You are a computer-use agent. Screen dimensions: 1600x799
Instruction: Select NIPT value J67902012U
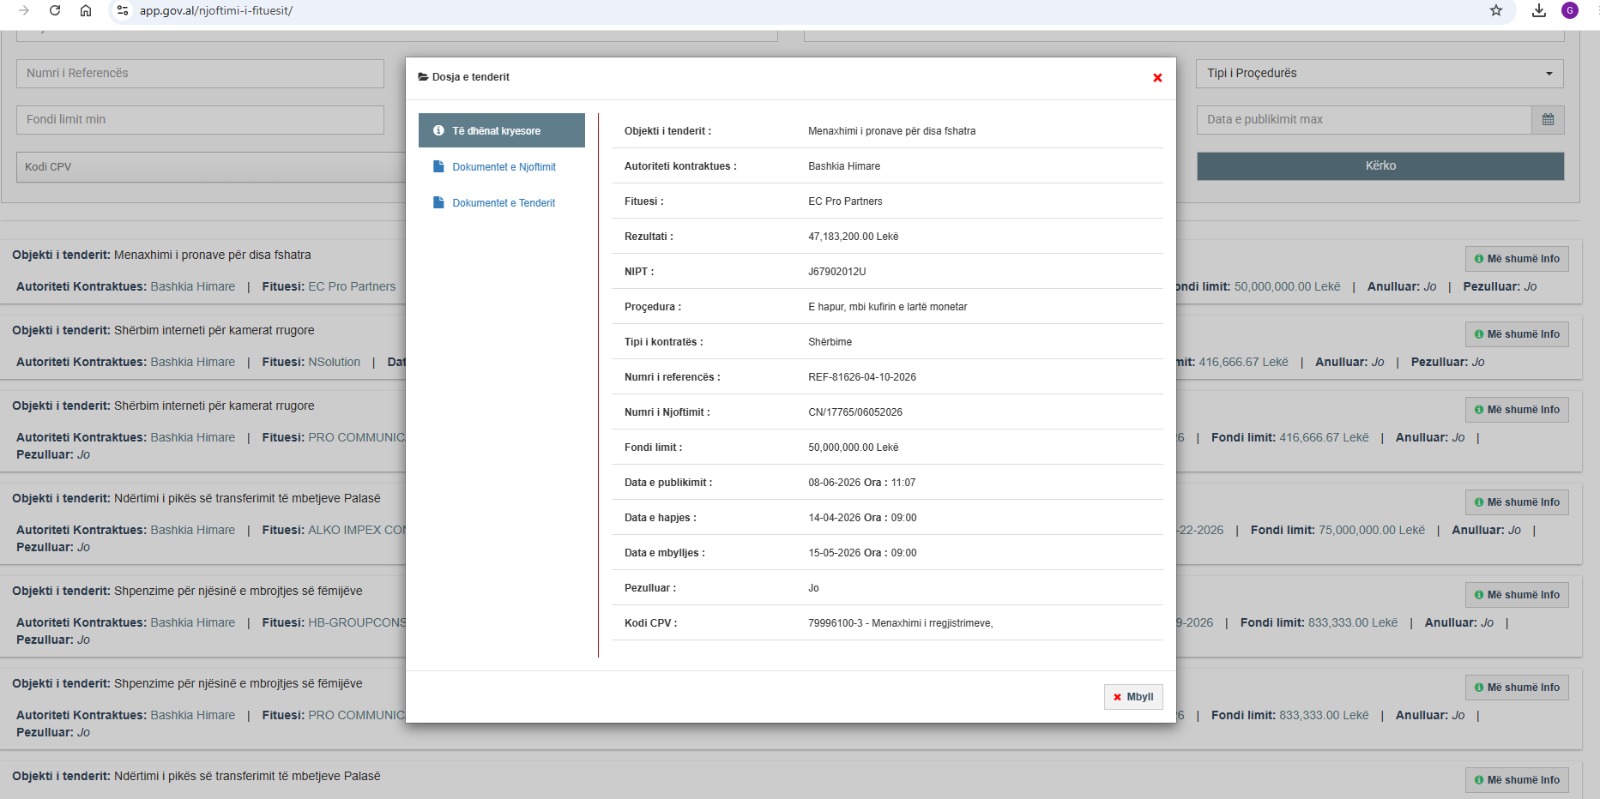837,272
